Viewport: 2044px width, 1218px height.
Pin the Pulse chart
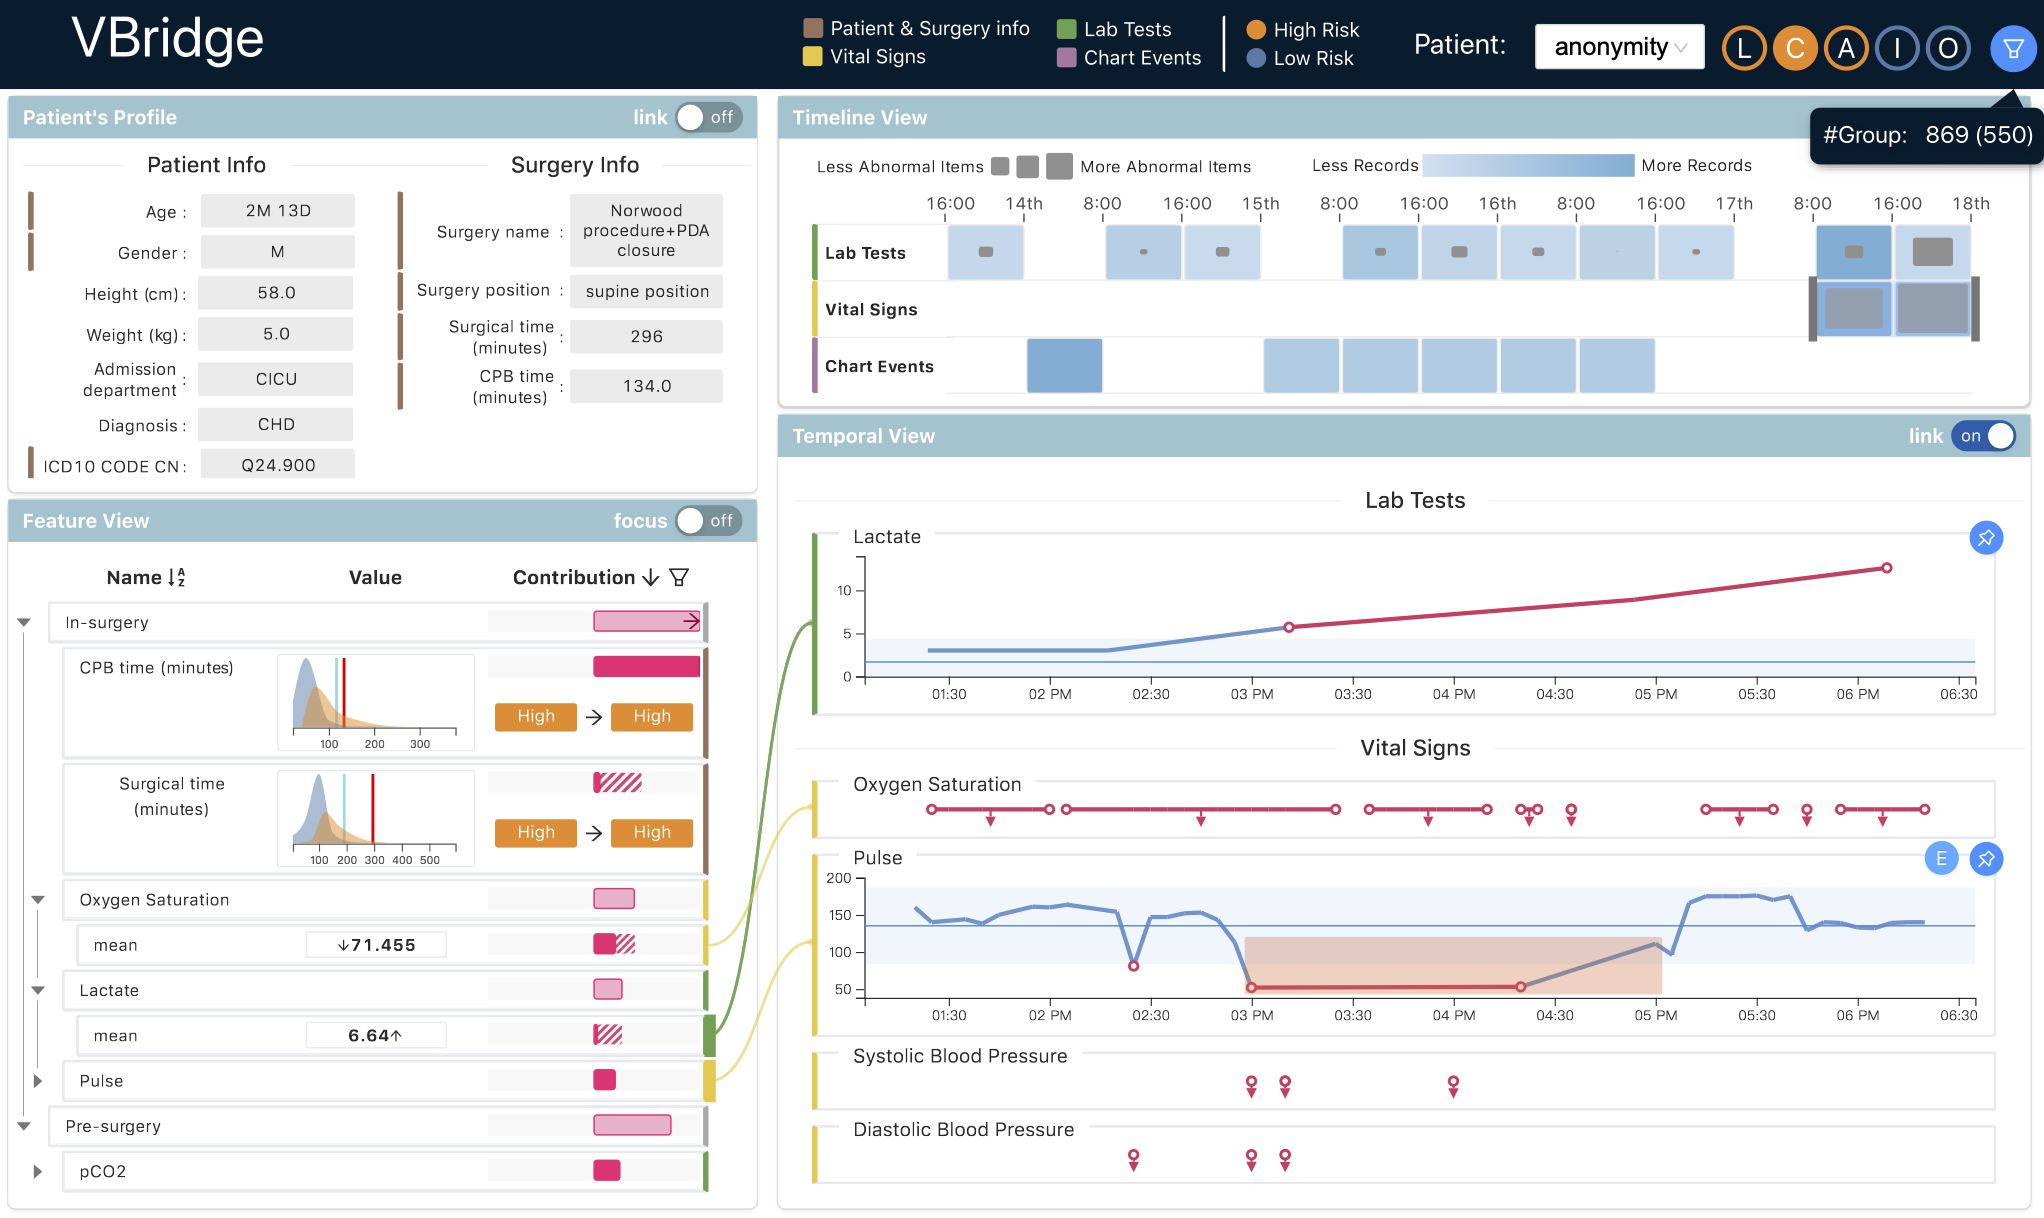coord(1985,858)
